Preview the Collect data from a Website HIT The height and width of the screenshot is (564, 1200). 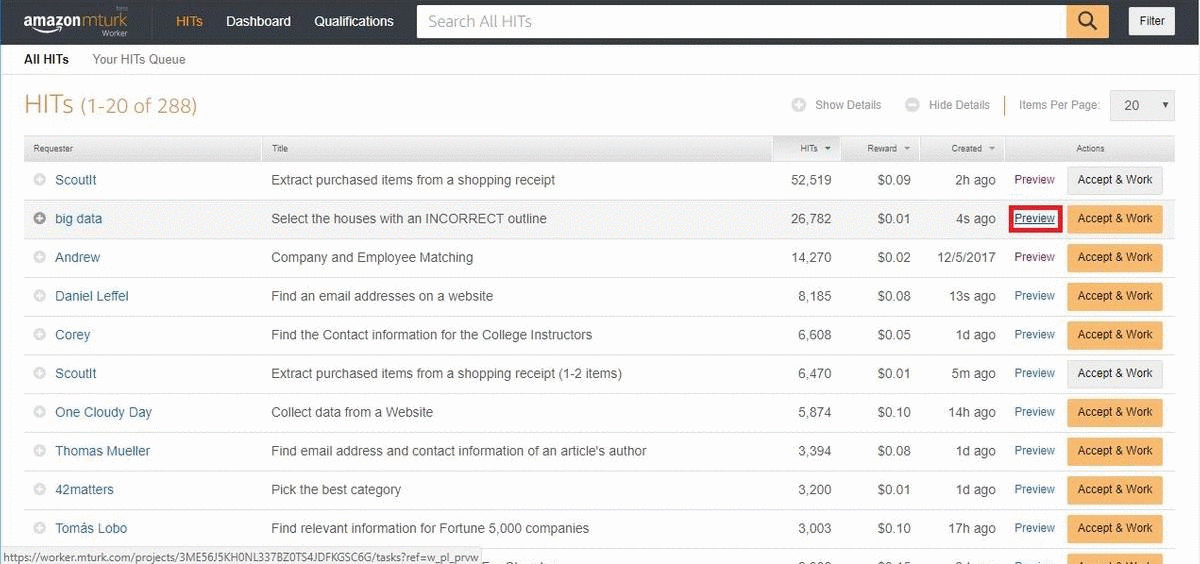coord(1034,412)
